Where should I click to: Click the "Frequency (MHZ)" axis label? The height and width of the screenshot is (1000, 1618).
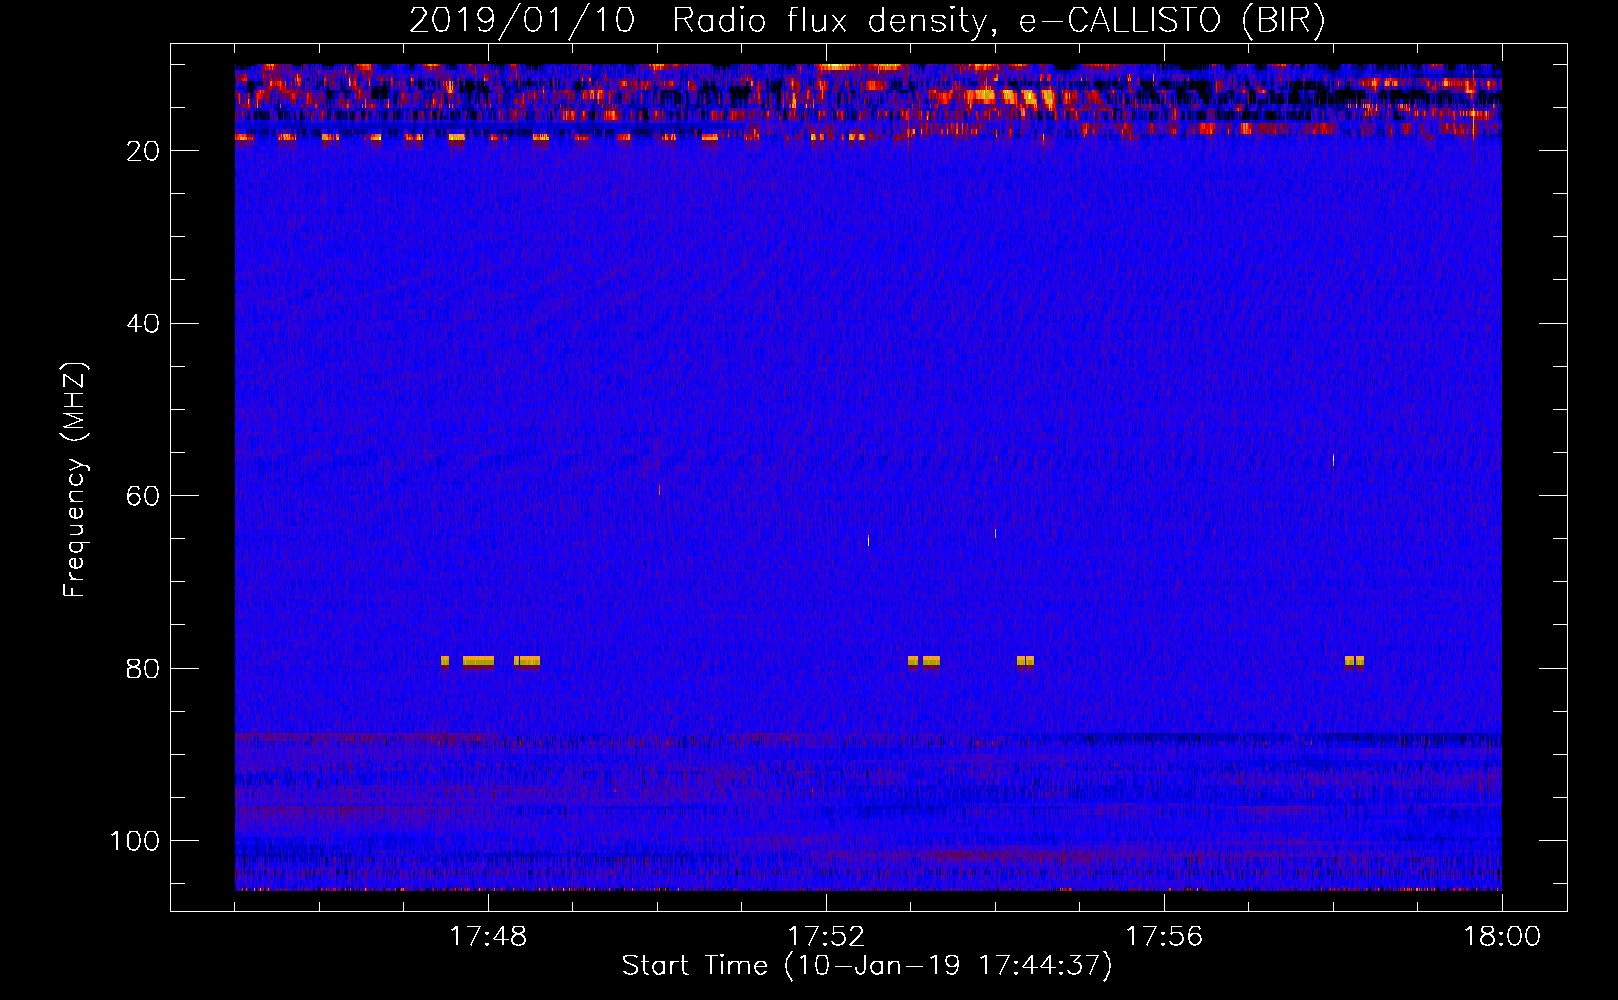pyautogui.click(x=75, y=479)
